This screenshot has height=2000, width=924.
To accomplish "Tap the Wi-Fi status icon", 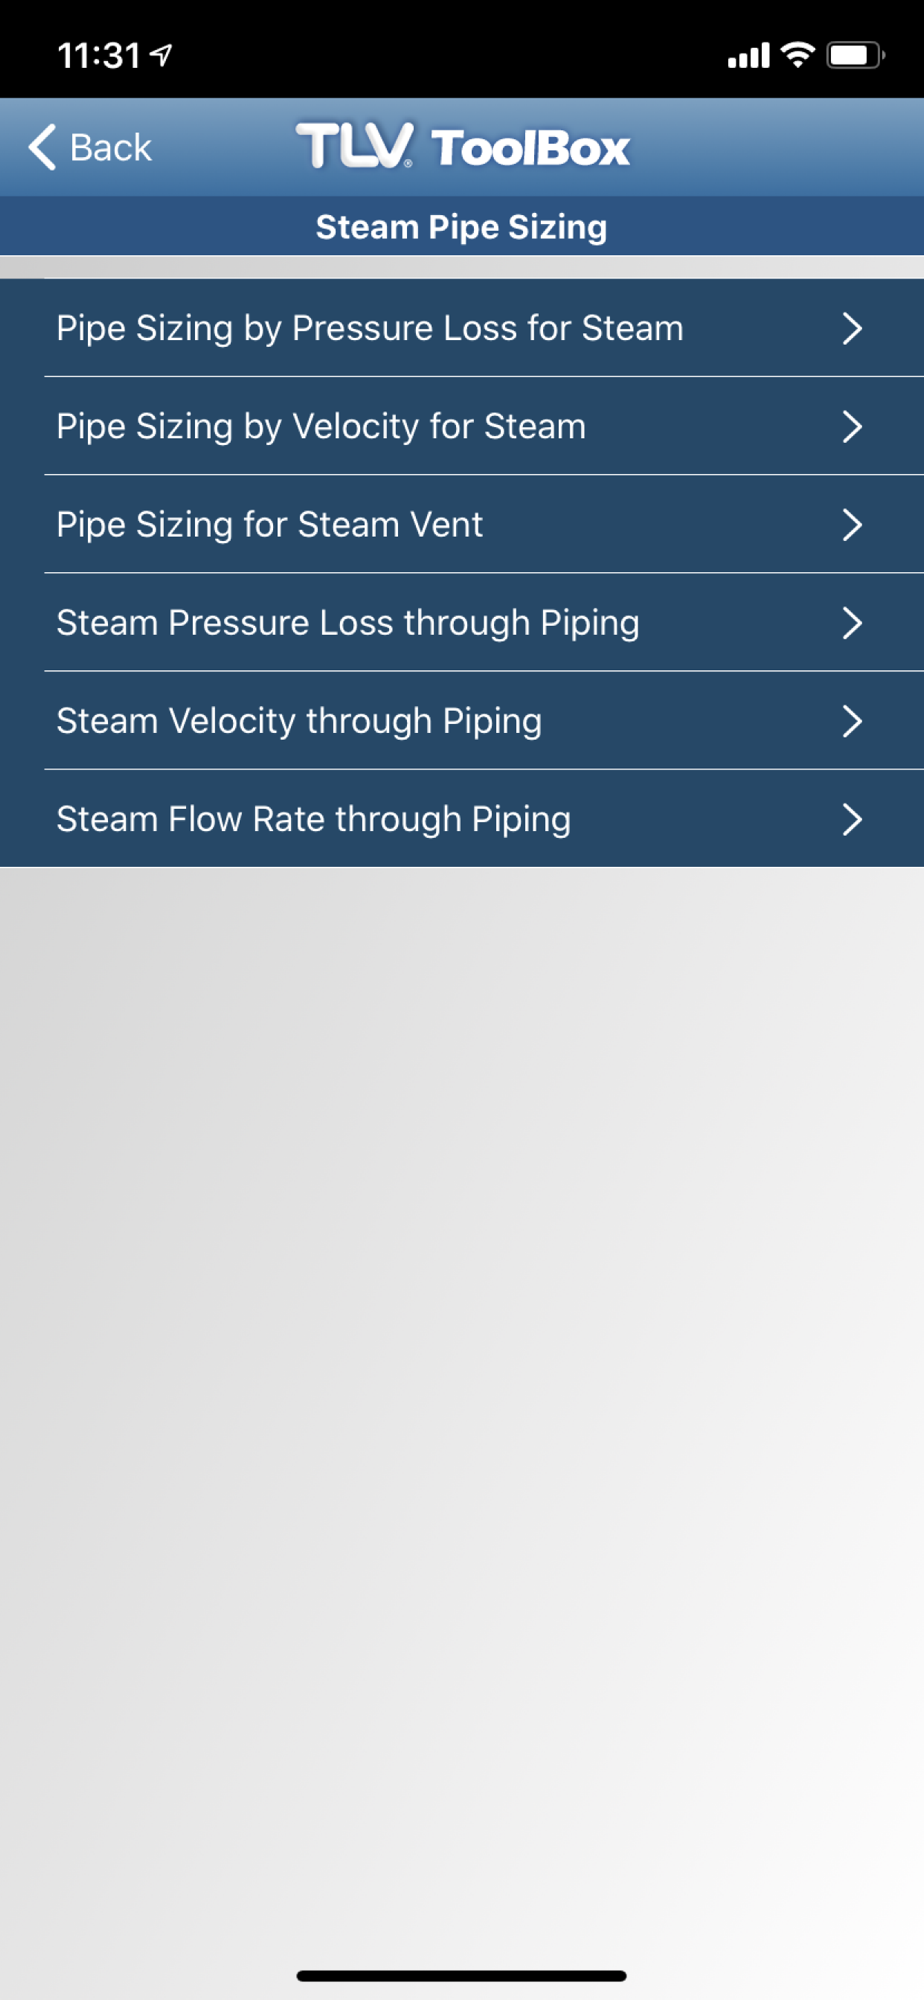I will 797,55.
